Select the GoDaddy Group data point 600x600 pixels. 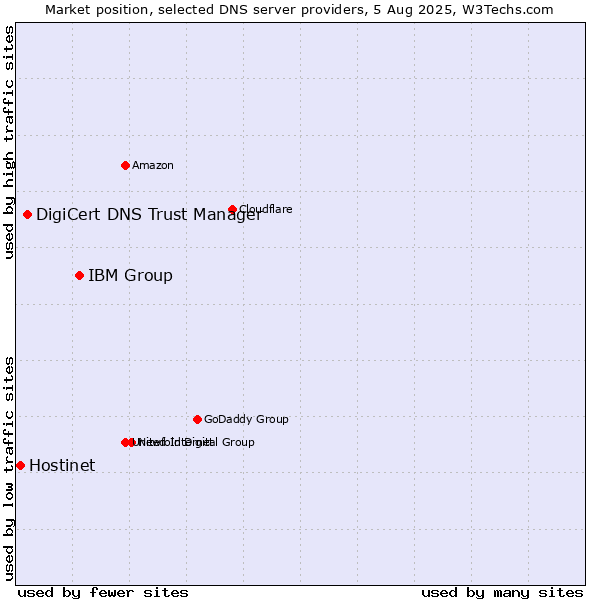click(197, 419)
